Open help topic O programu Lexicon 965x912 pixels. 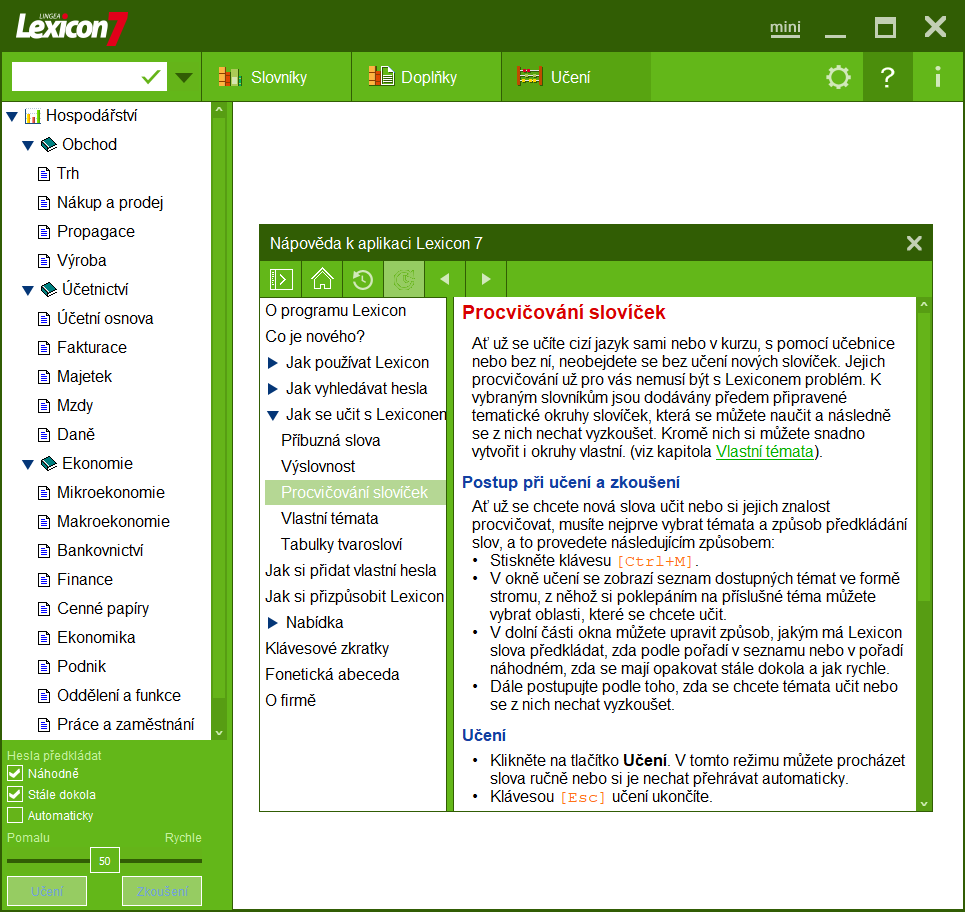coord(335,311)
